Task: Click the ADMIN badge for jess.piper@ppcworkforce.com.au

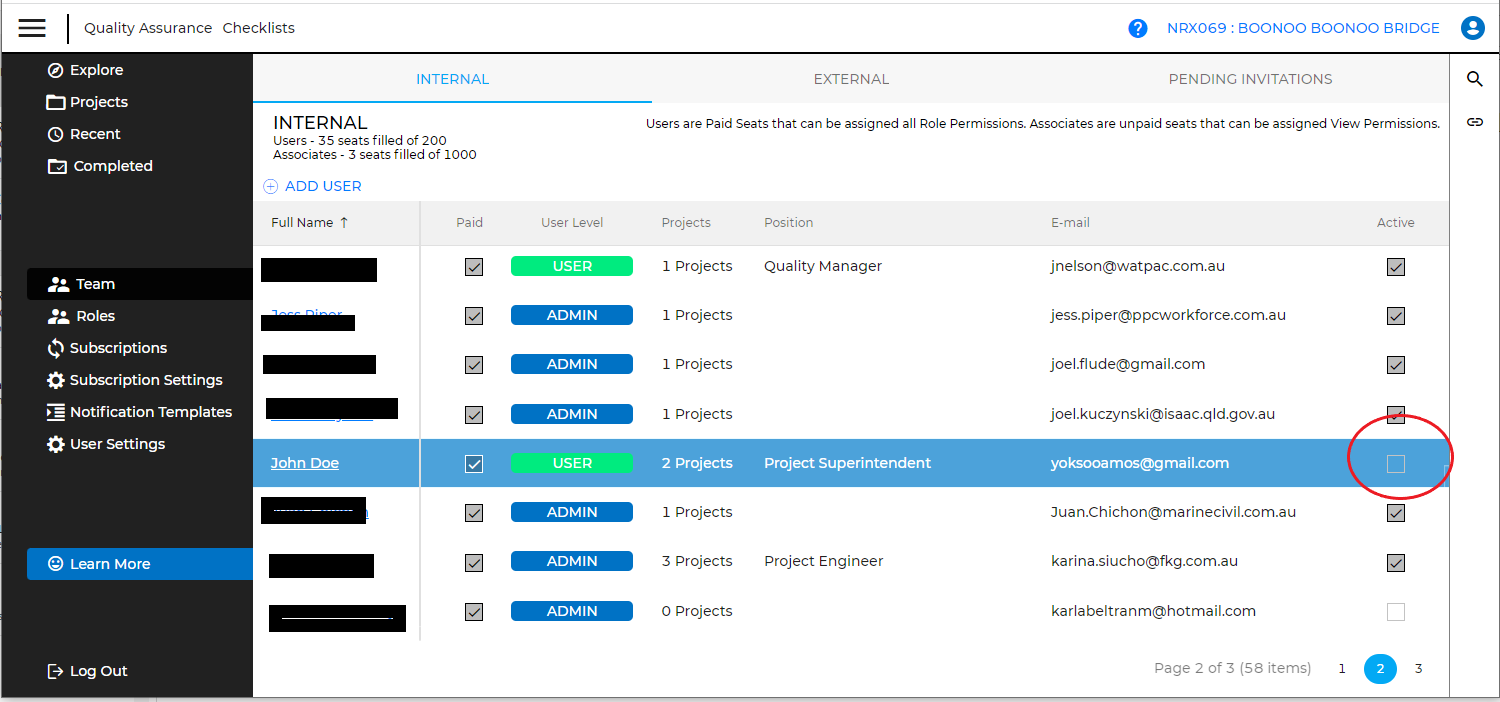Action: [x=572, y=315]
